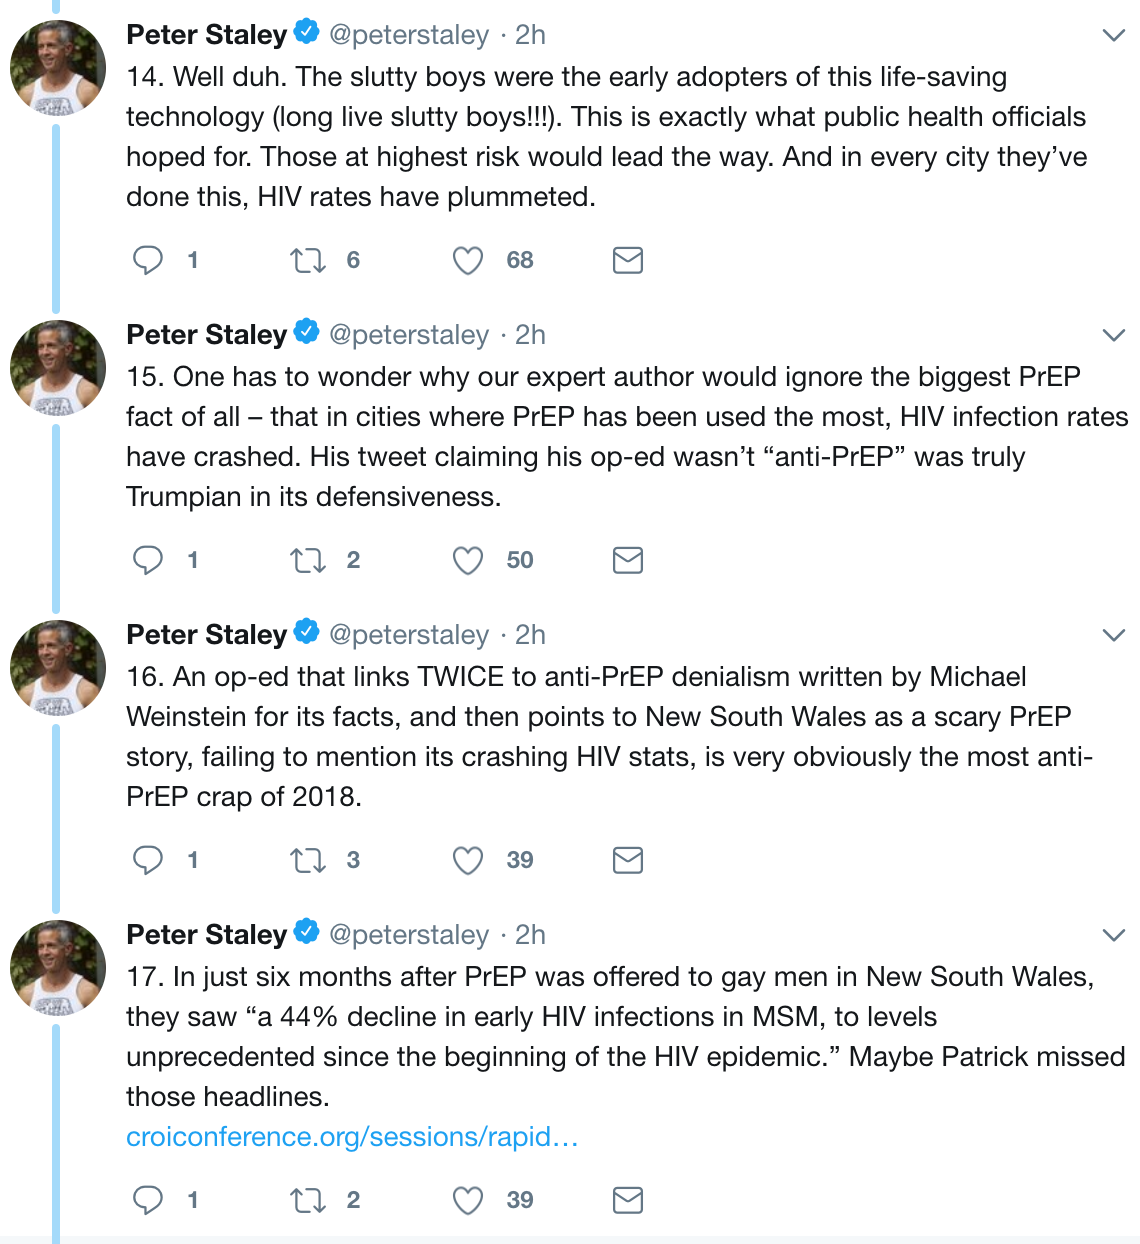Screen dimensions: 1140x1244
Task: Retweet tweet 17 with croiconference link
Action: [x=307, y=1200]
